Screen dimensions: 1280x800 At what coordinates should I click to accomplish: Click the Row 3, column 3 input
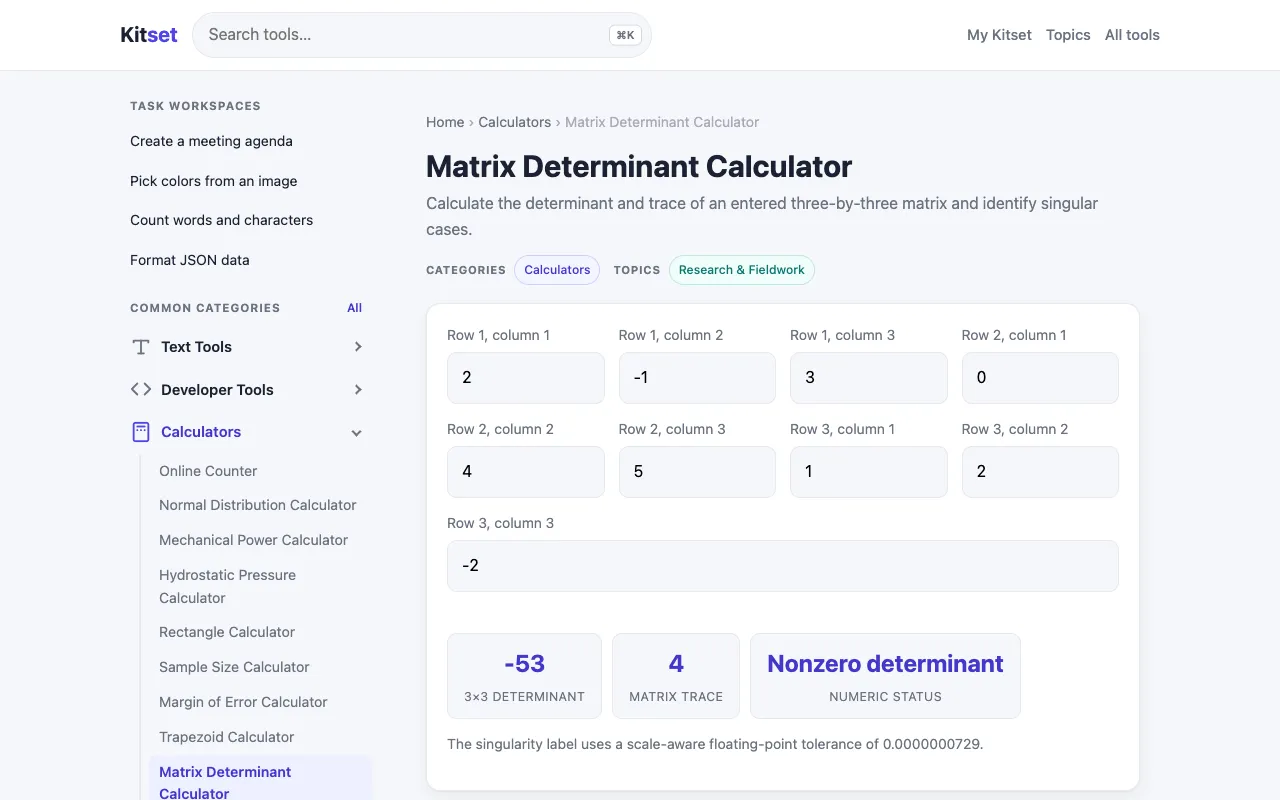pos(783,566)
